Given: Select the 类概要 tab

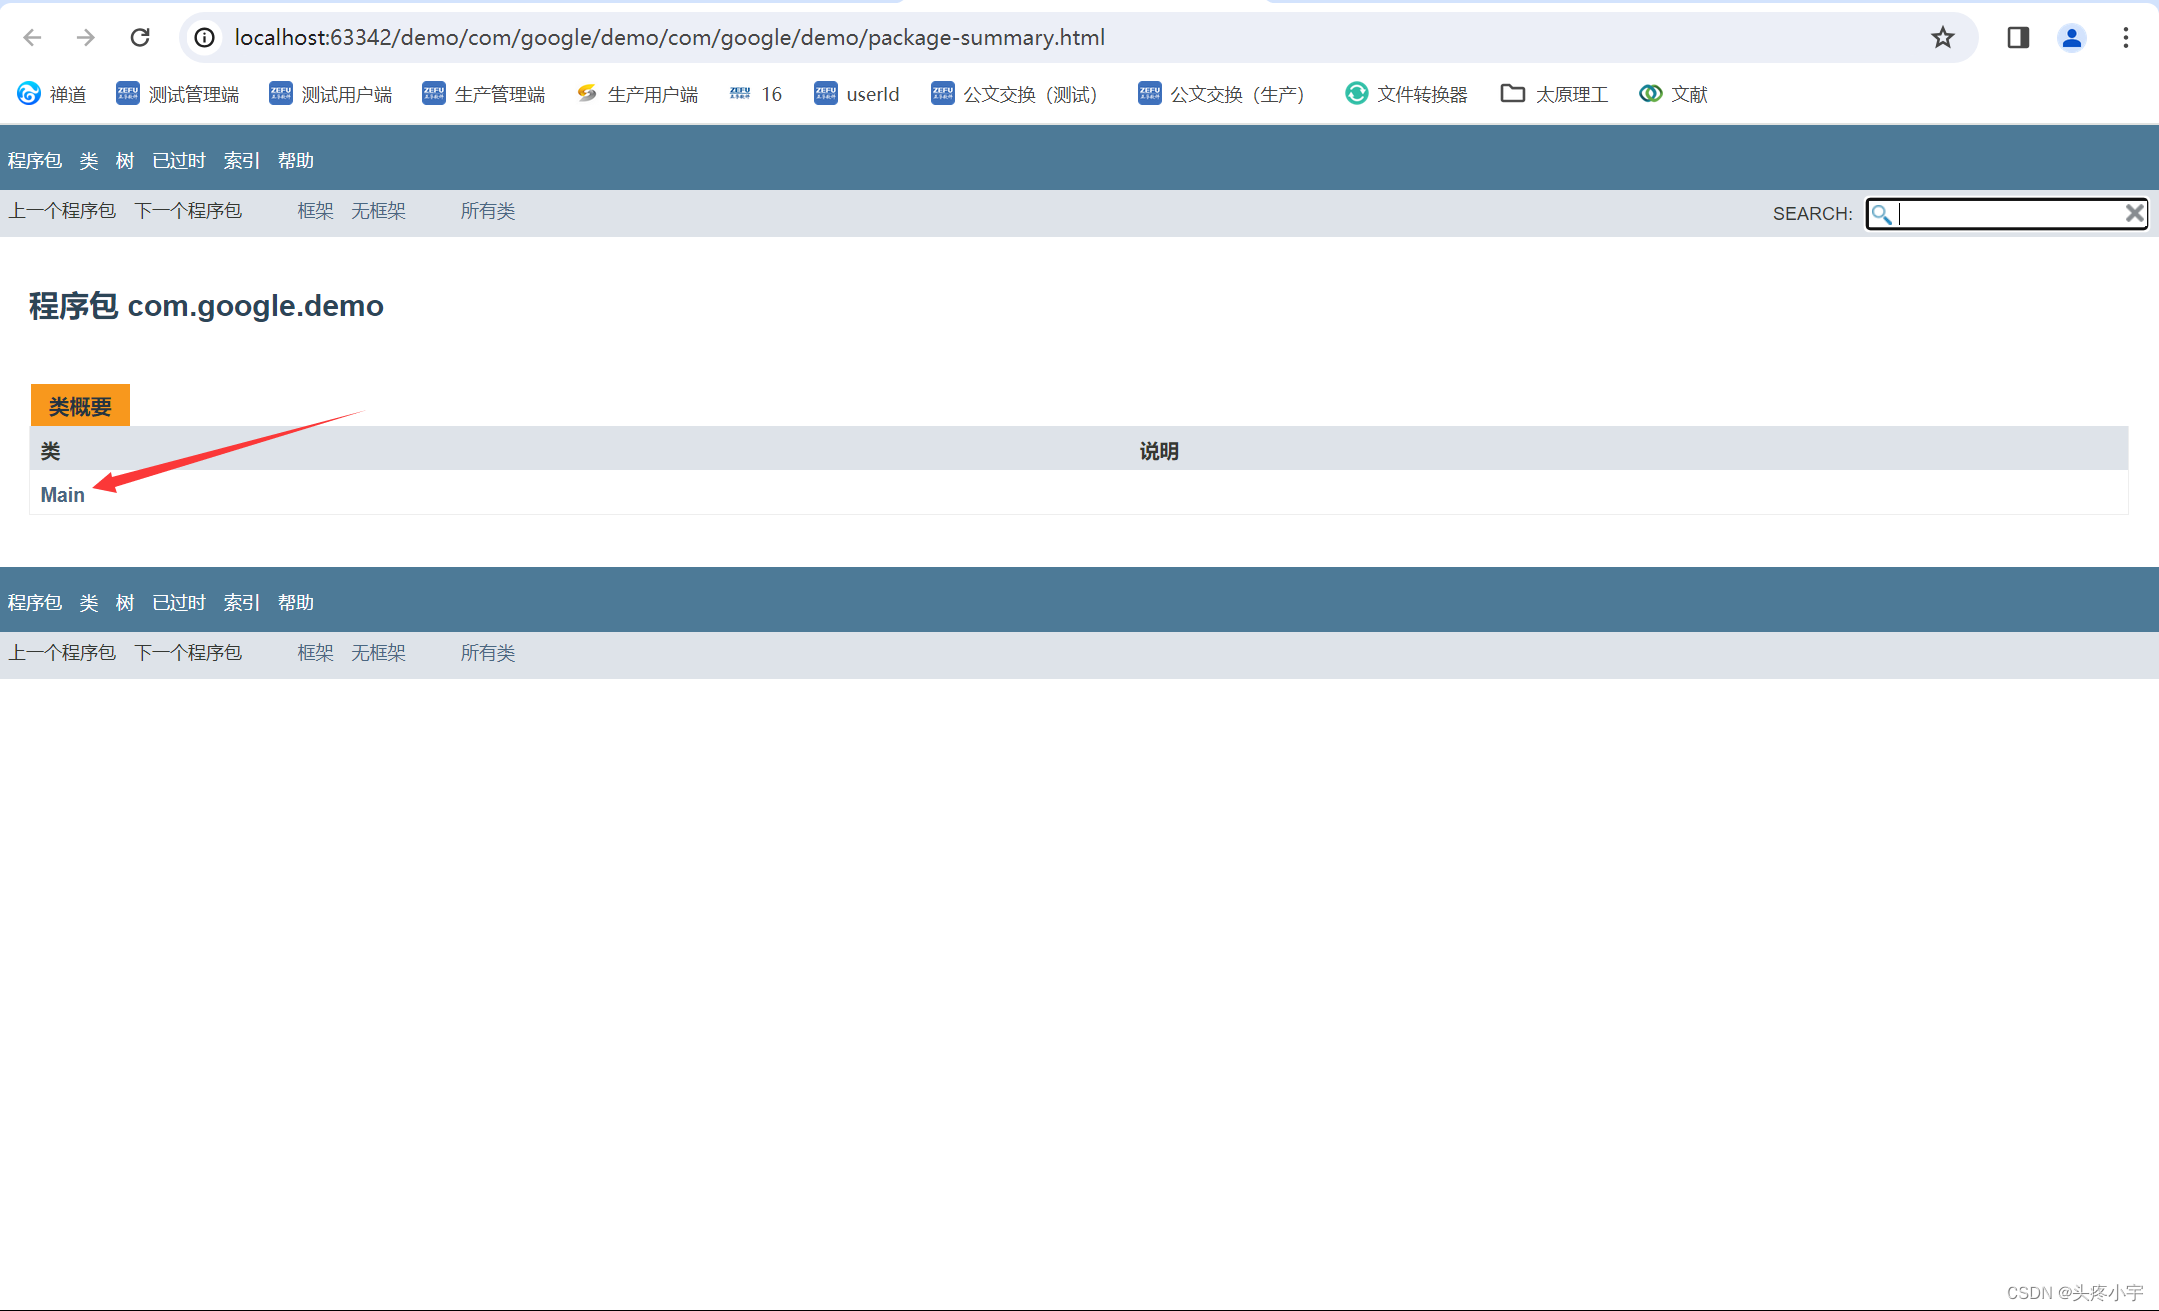Looking at the screenshot, I should (x=80, y=406).
